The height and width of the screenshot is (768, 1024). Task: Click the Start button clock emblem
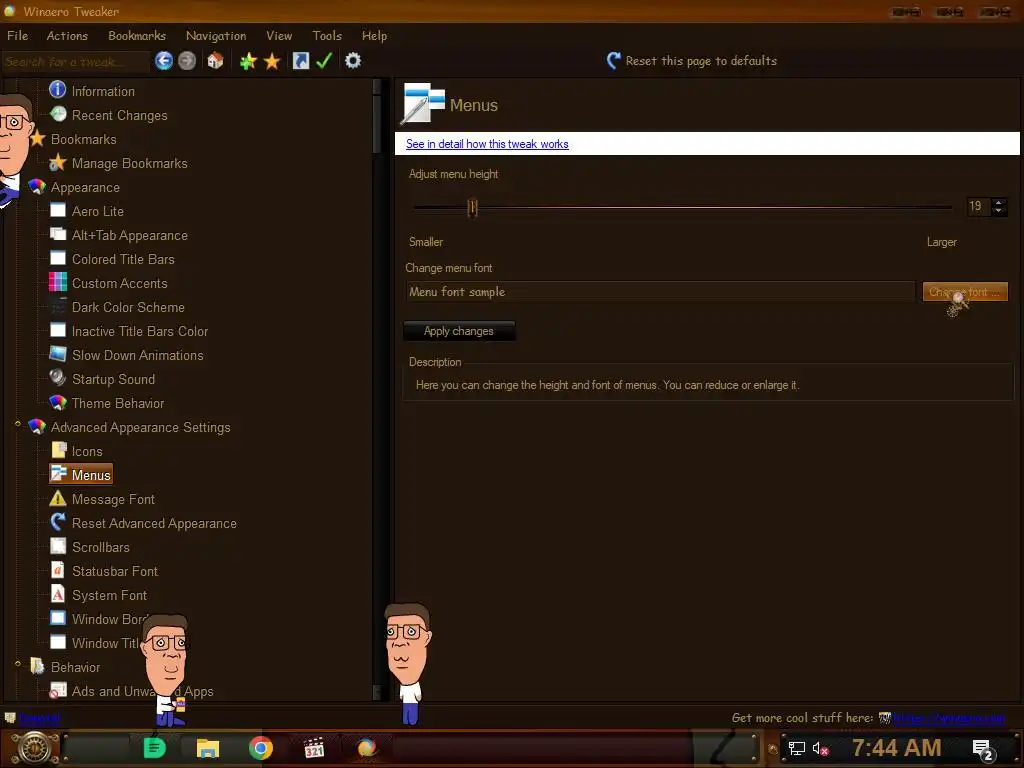[33, 748]
